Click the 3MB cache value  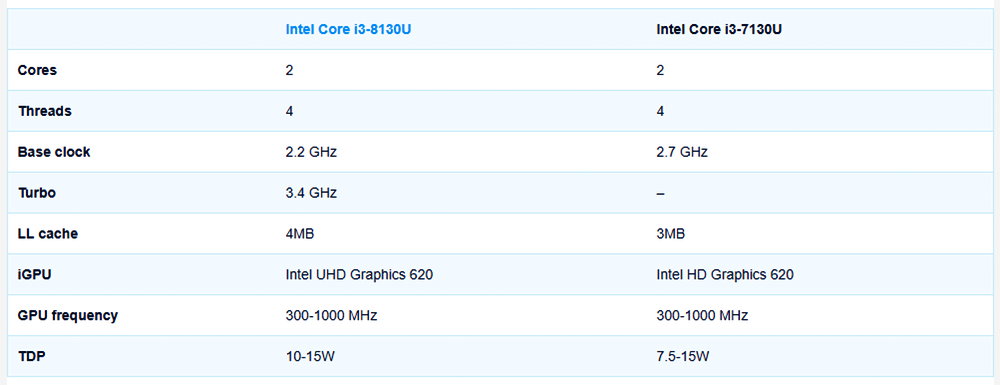[671, 233]
